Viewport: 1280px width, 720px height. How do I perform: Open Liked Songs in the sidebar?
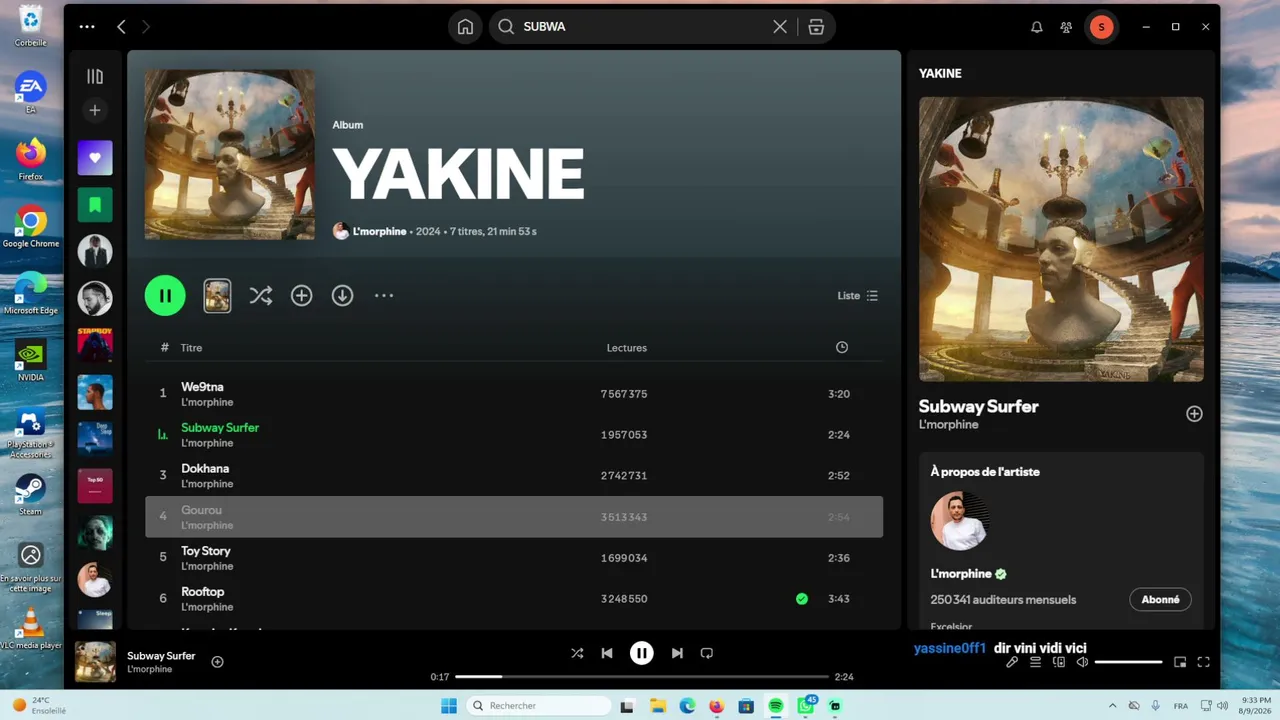(95, 158)
